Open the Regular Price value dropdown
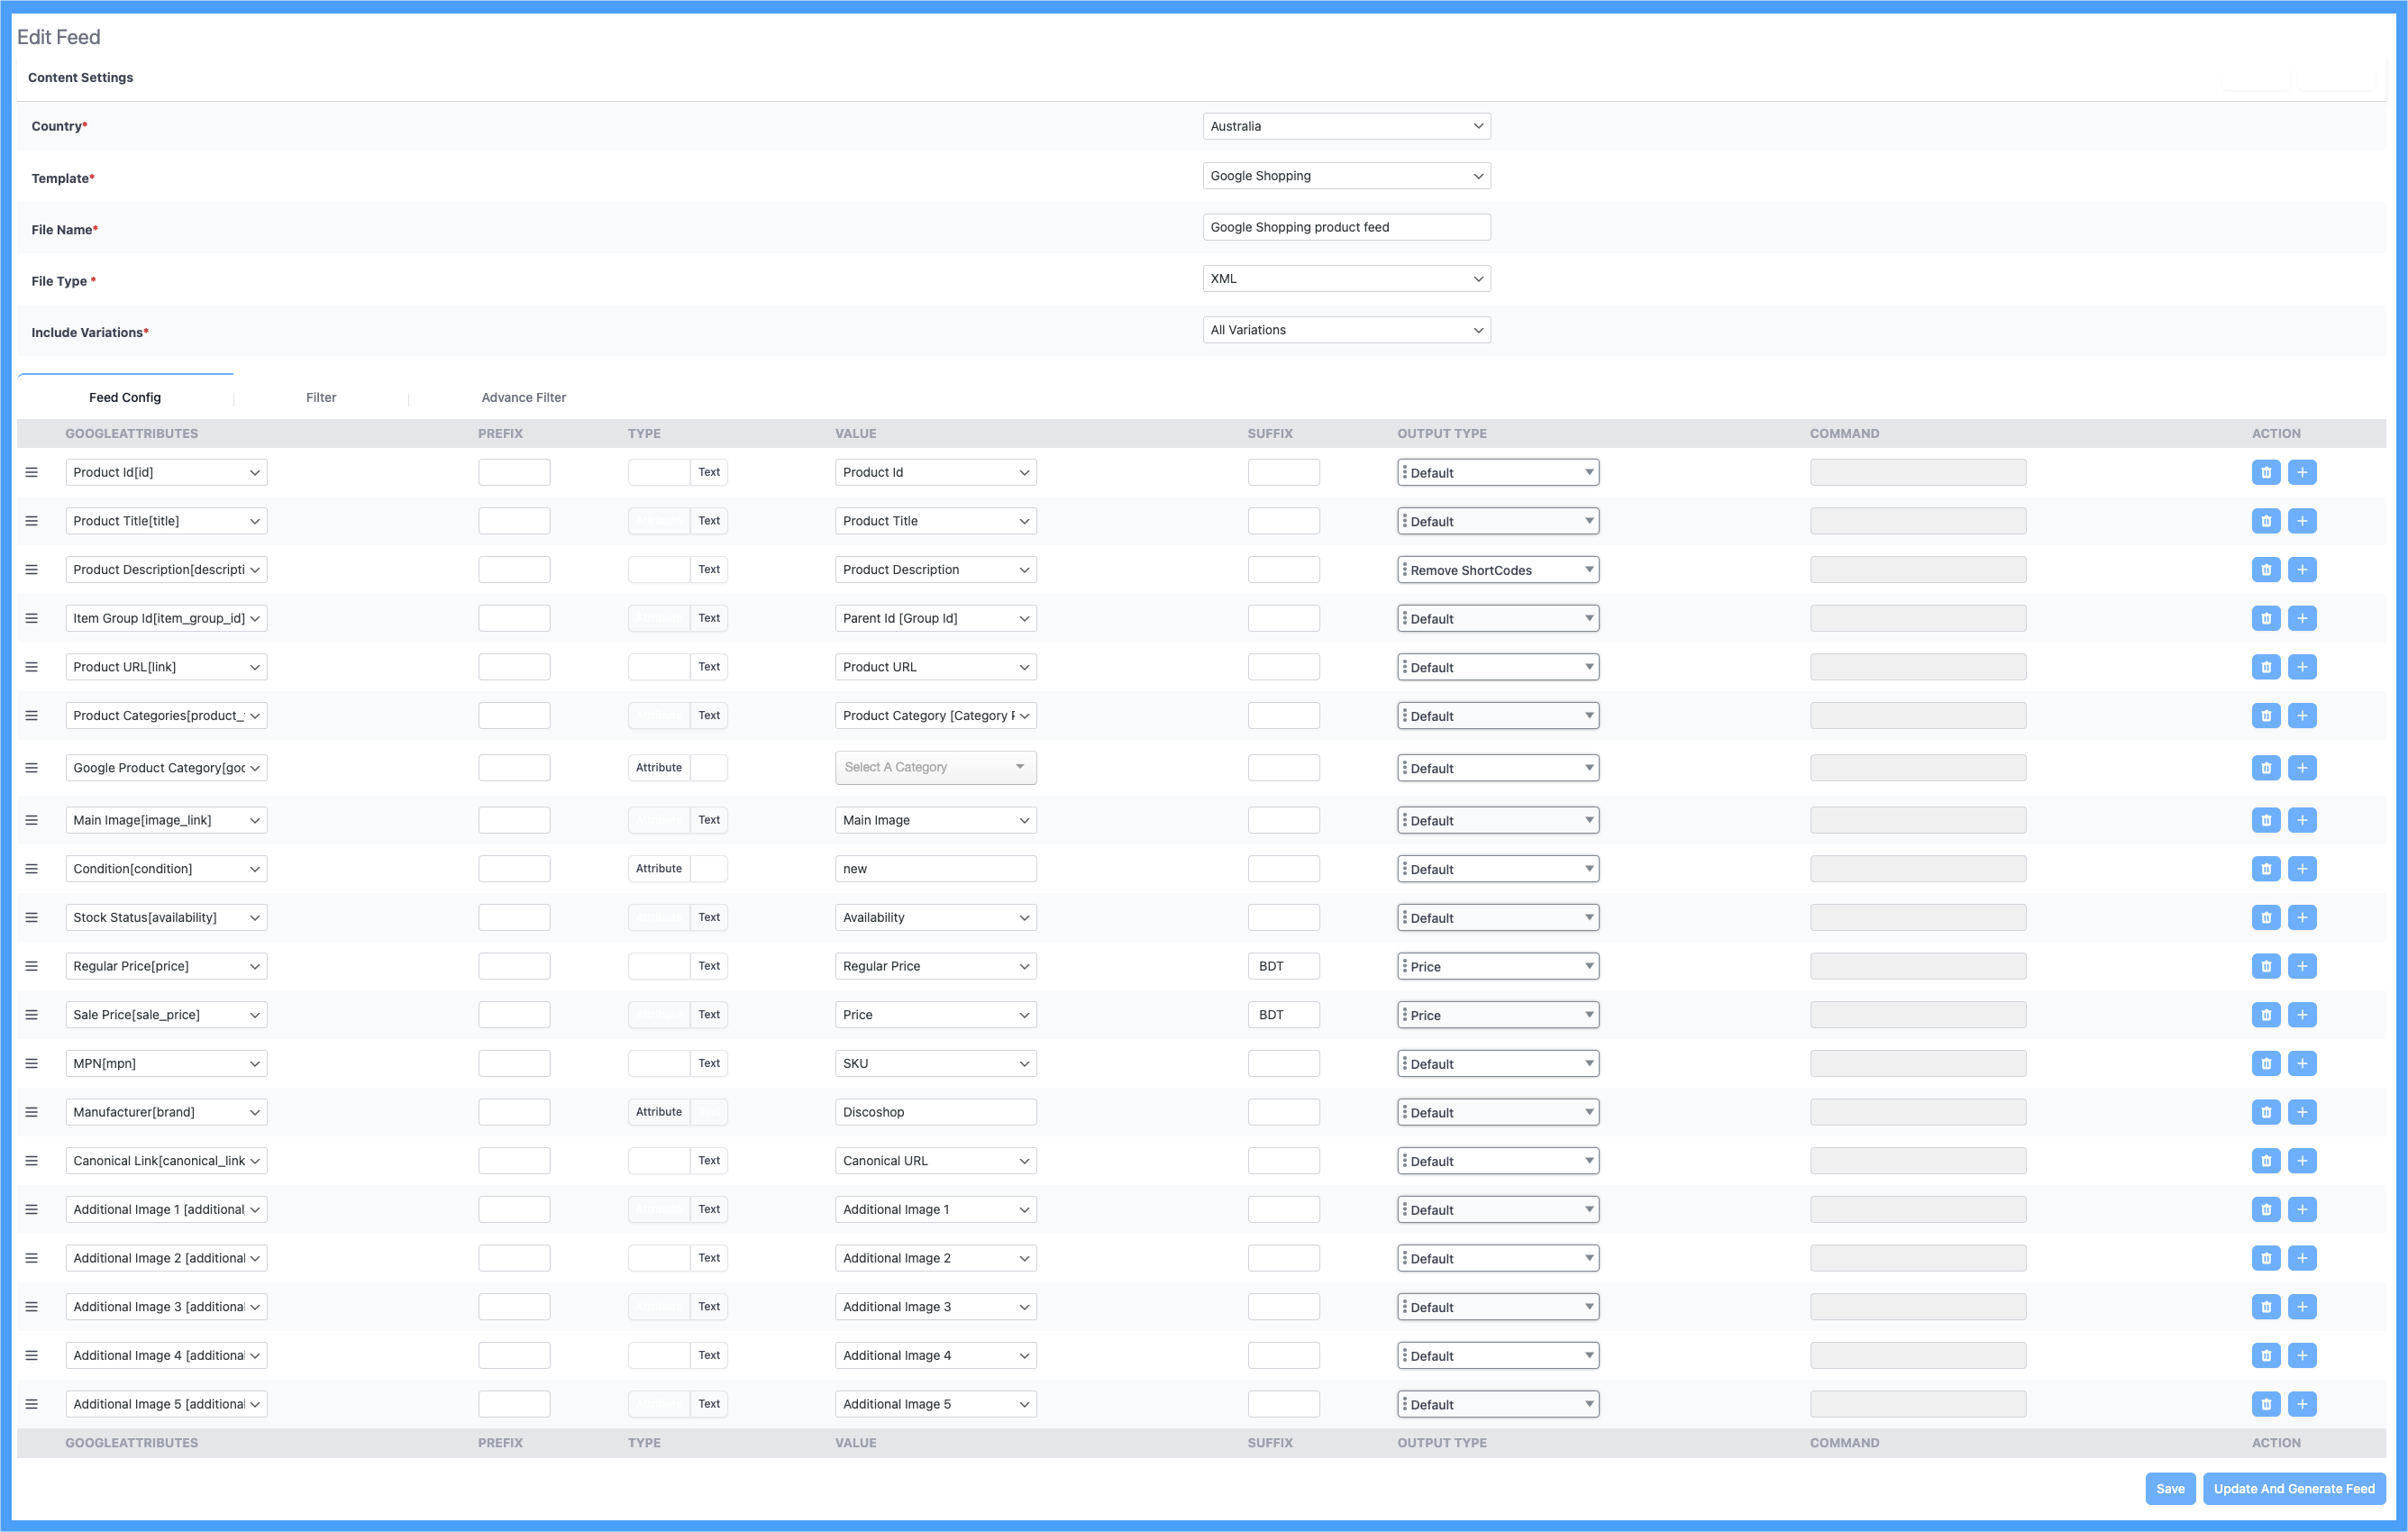Image resolution: width=2408 pixels, height=1532 pixels. pyautogui.click(x=936, y=966)
